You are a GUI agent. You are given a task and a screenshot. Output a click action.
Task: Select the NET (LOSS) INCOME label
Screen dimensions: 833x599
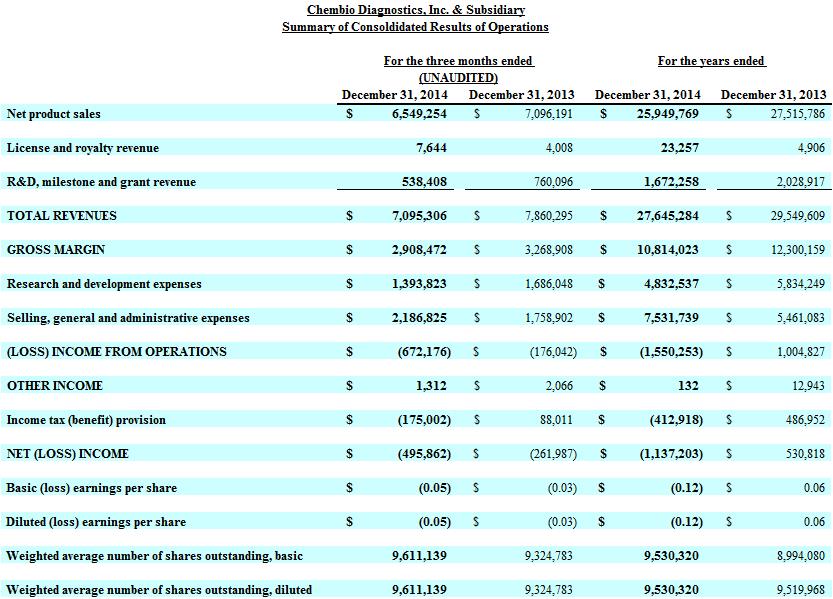[67, 453]
